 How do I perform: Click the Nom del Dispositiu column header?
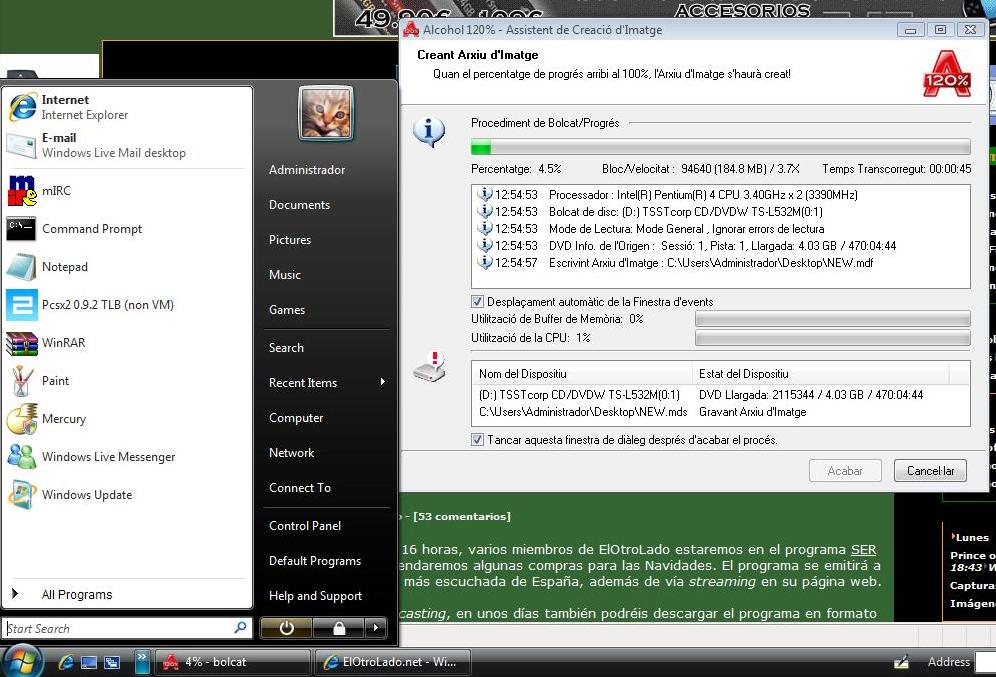pos(582,373)
